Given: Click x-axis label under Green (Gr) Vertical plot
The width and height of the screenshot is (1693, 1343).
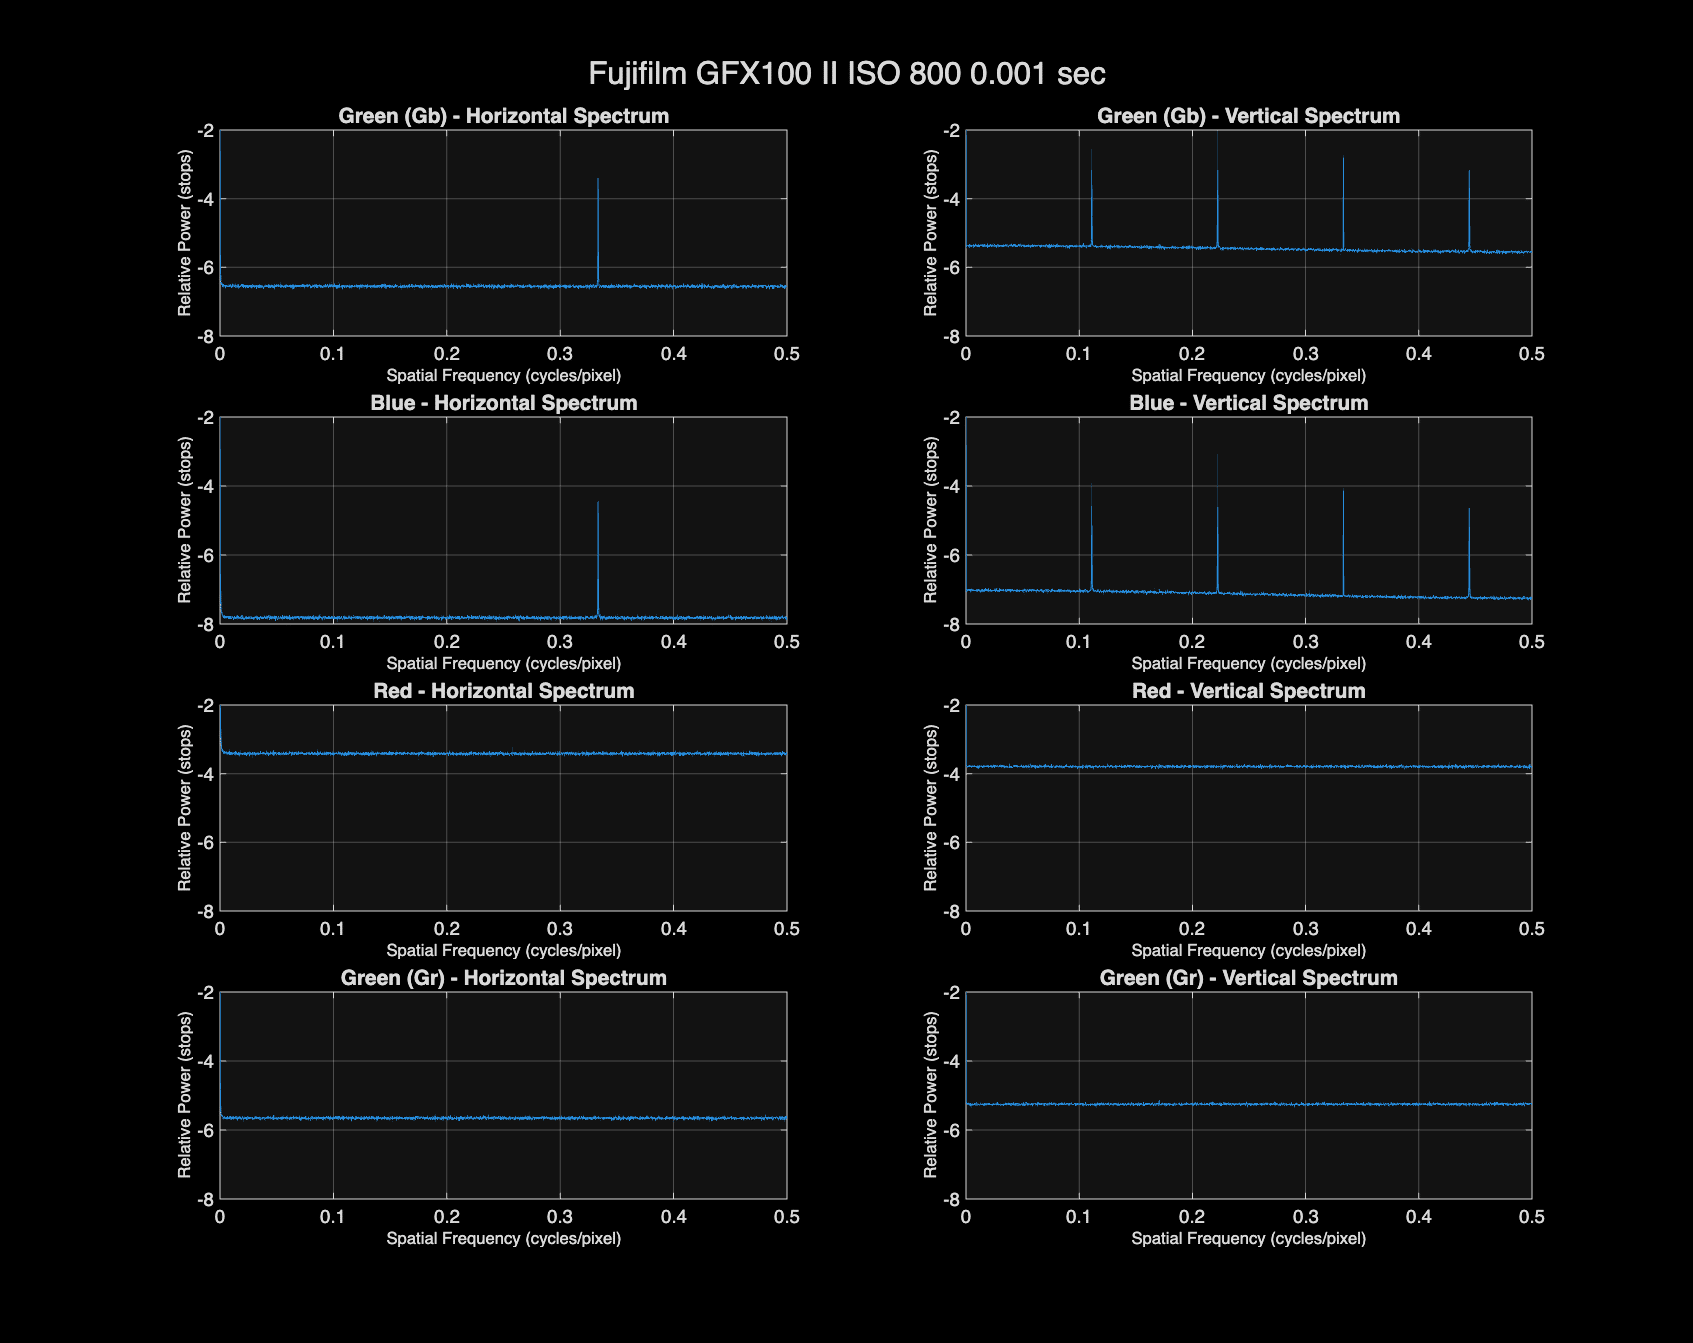Looking at the screenshot, I should coord(1248,1238).
